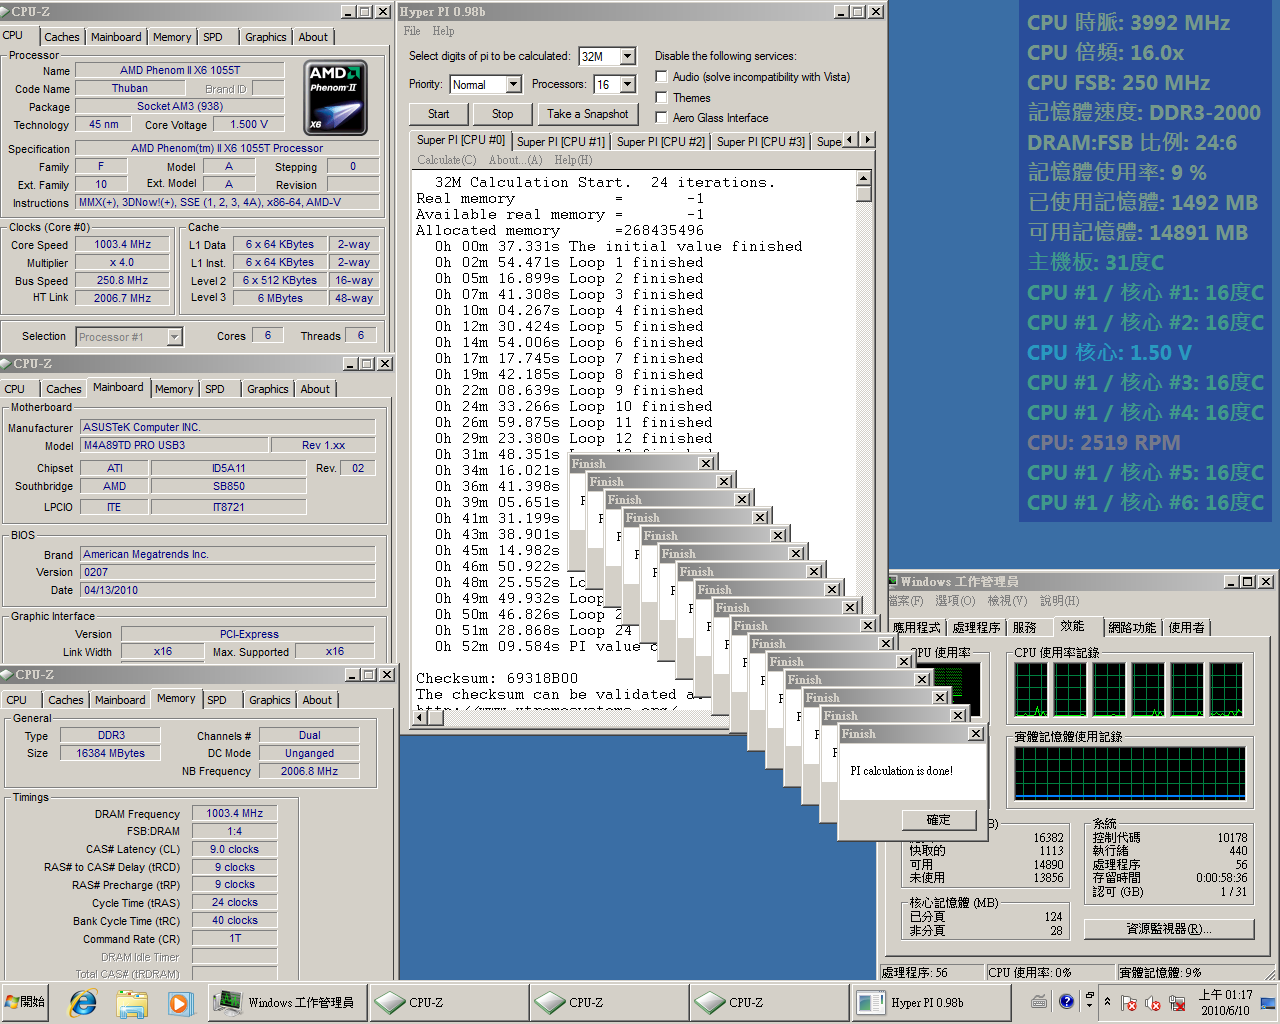Open Task Manager 檢視(V) menu
This screenshot has width=1280, height=1024.
1007,601
